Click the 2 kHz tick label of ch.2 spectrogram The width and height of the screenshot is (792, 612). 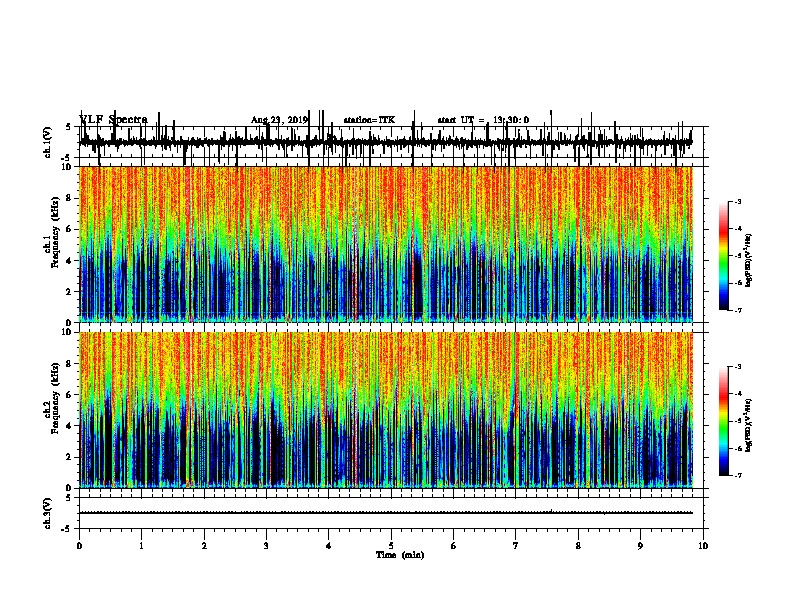coord(70,457)
